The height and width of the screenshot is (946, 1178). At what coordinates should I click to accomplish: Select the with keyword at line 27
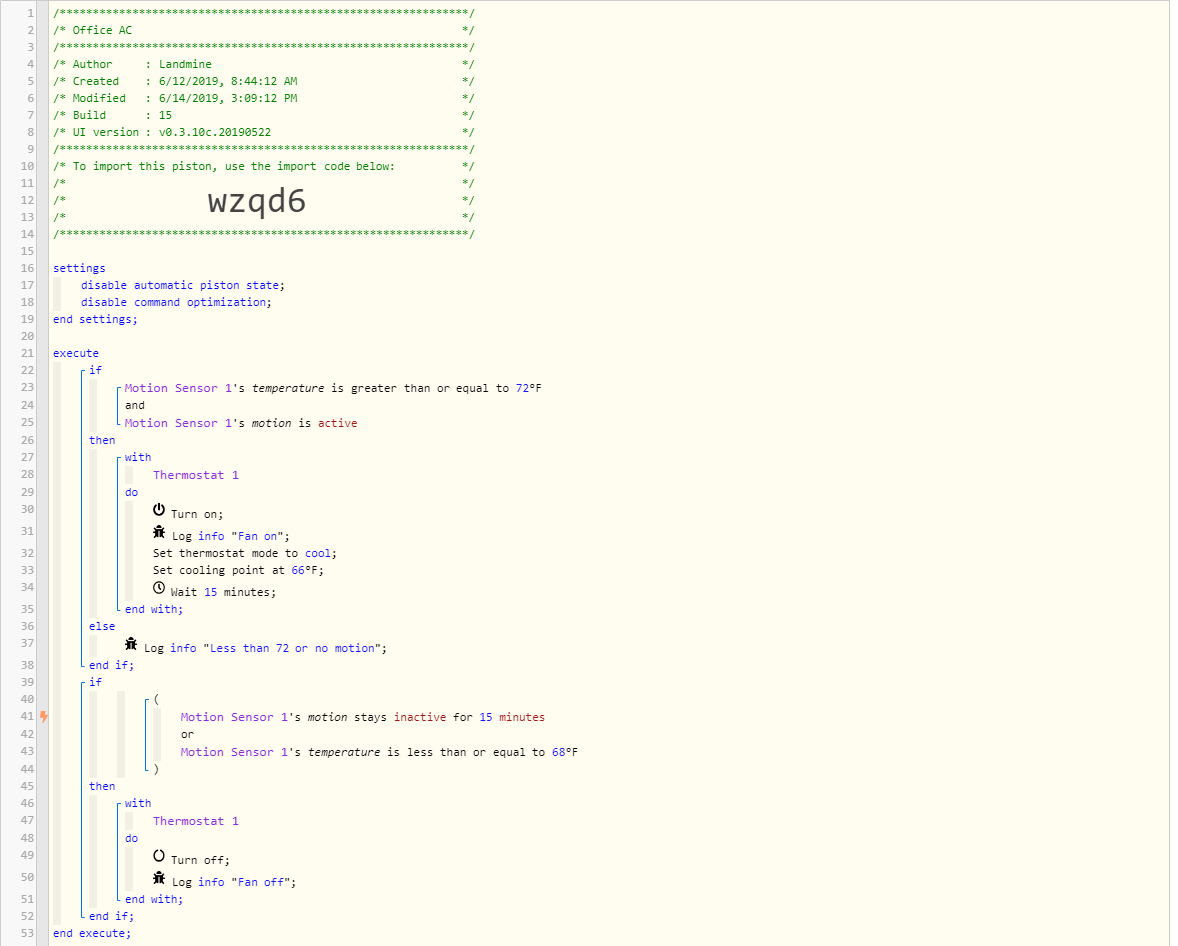(137, 458)
